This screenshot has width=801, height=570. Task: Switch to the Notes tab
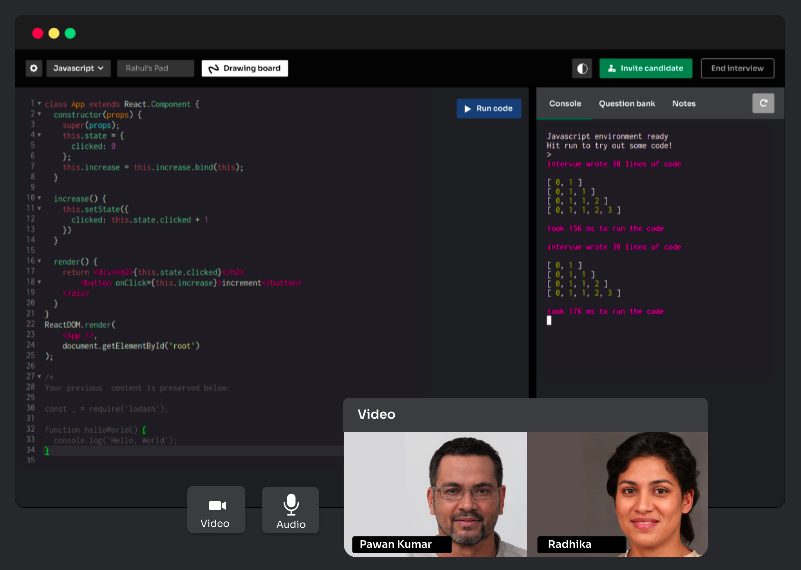coord(684,104)
